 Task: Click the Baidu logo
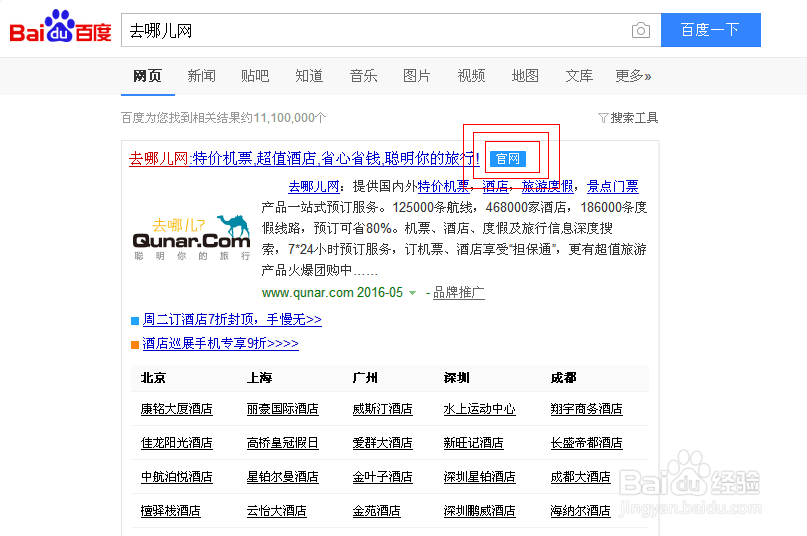pos(61,27)
